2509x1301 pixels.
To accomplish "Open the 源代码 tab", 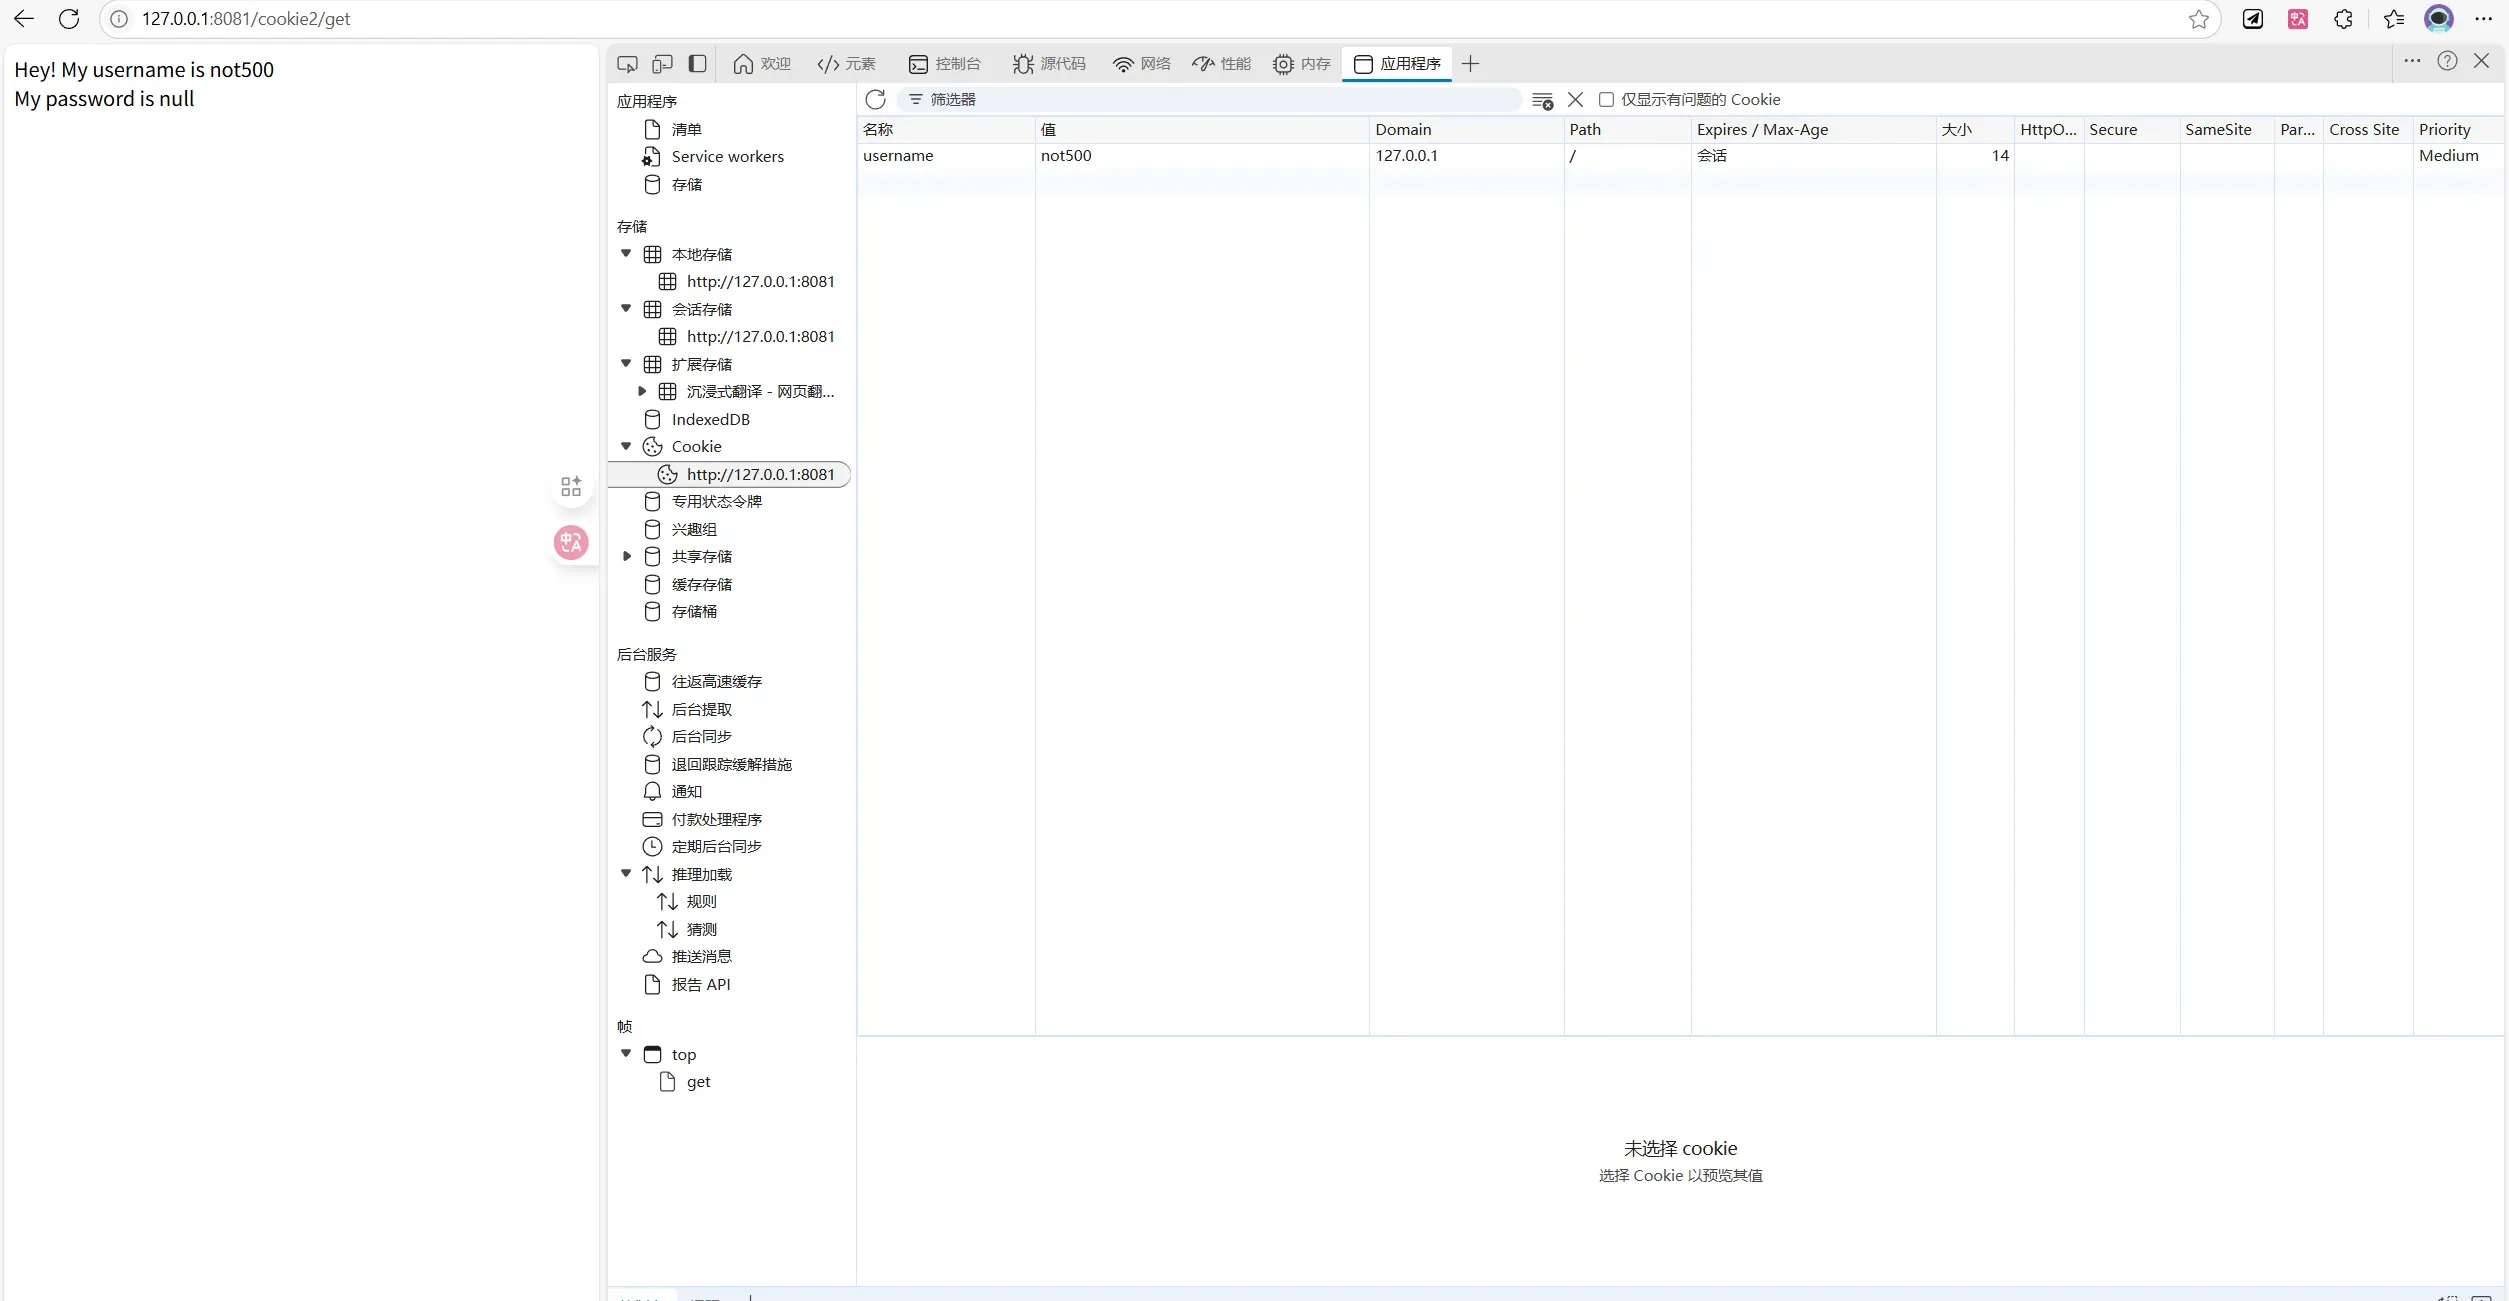I will (x=1049, y=64).
